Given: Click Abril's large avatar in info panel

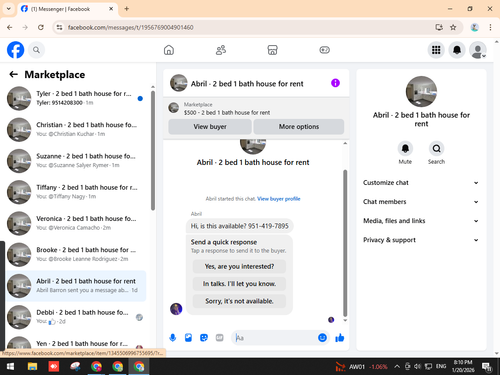Looking at the screenshot, I should pyautogui.click(x=421, y=92).
